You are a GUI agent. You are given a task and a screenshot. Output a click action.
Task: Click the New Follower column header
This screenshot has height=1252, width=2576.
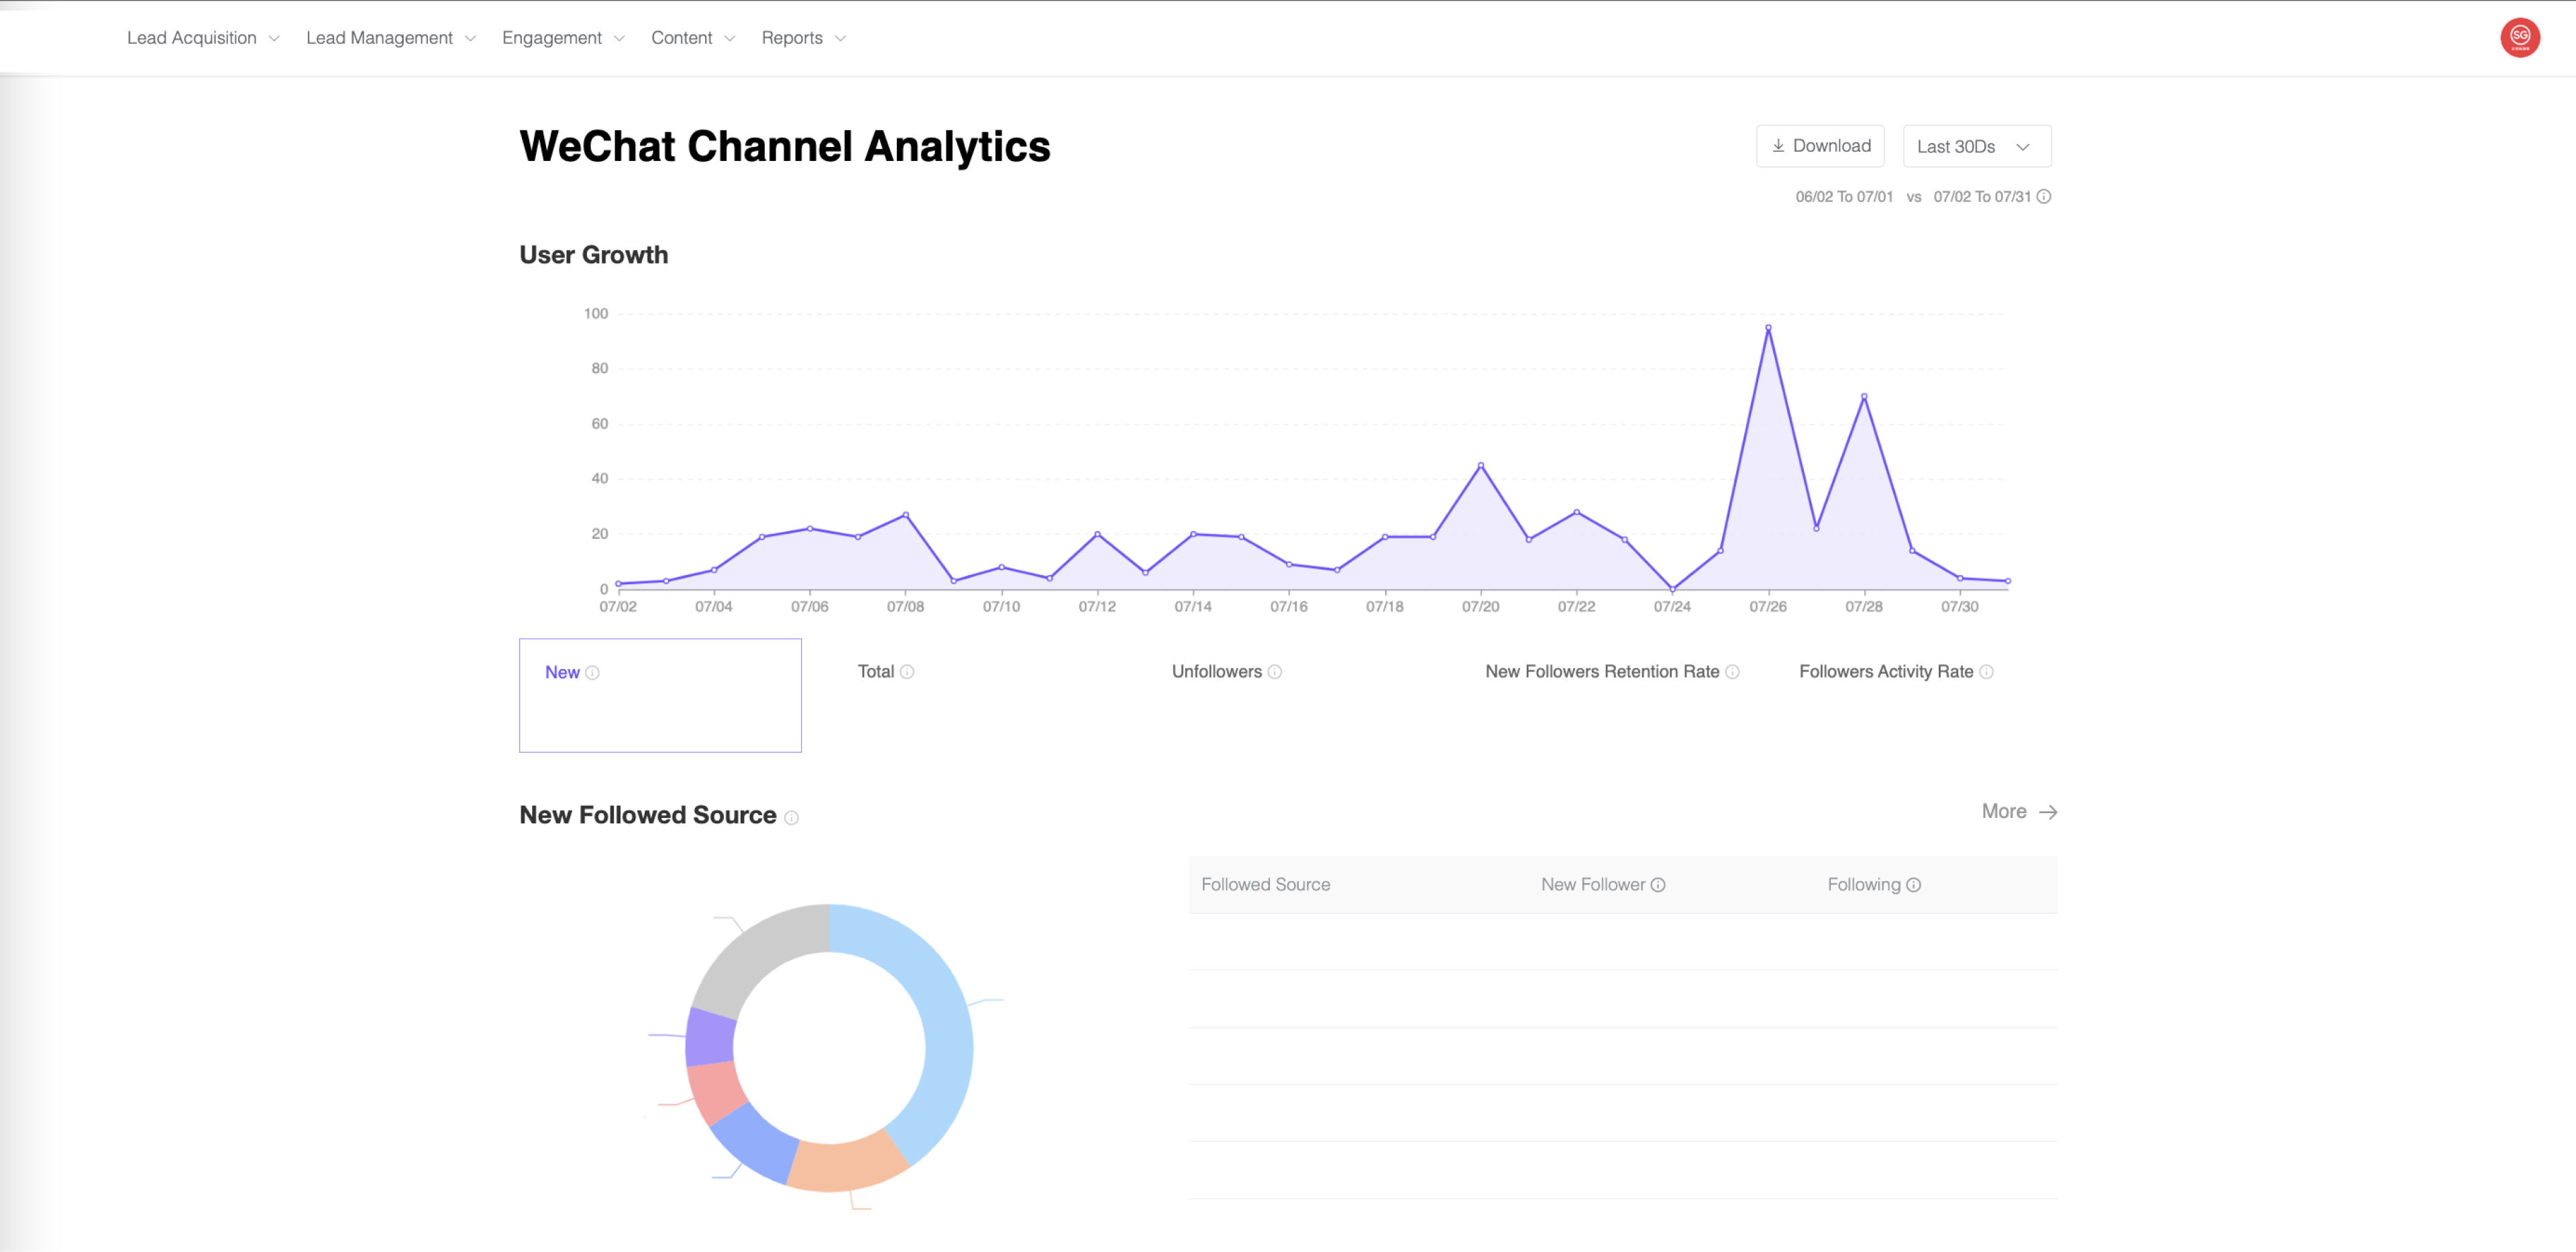[1592, 885]
